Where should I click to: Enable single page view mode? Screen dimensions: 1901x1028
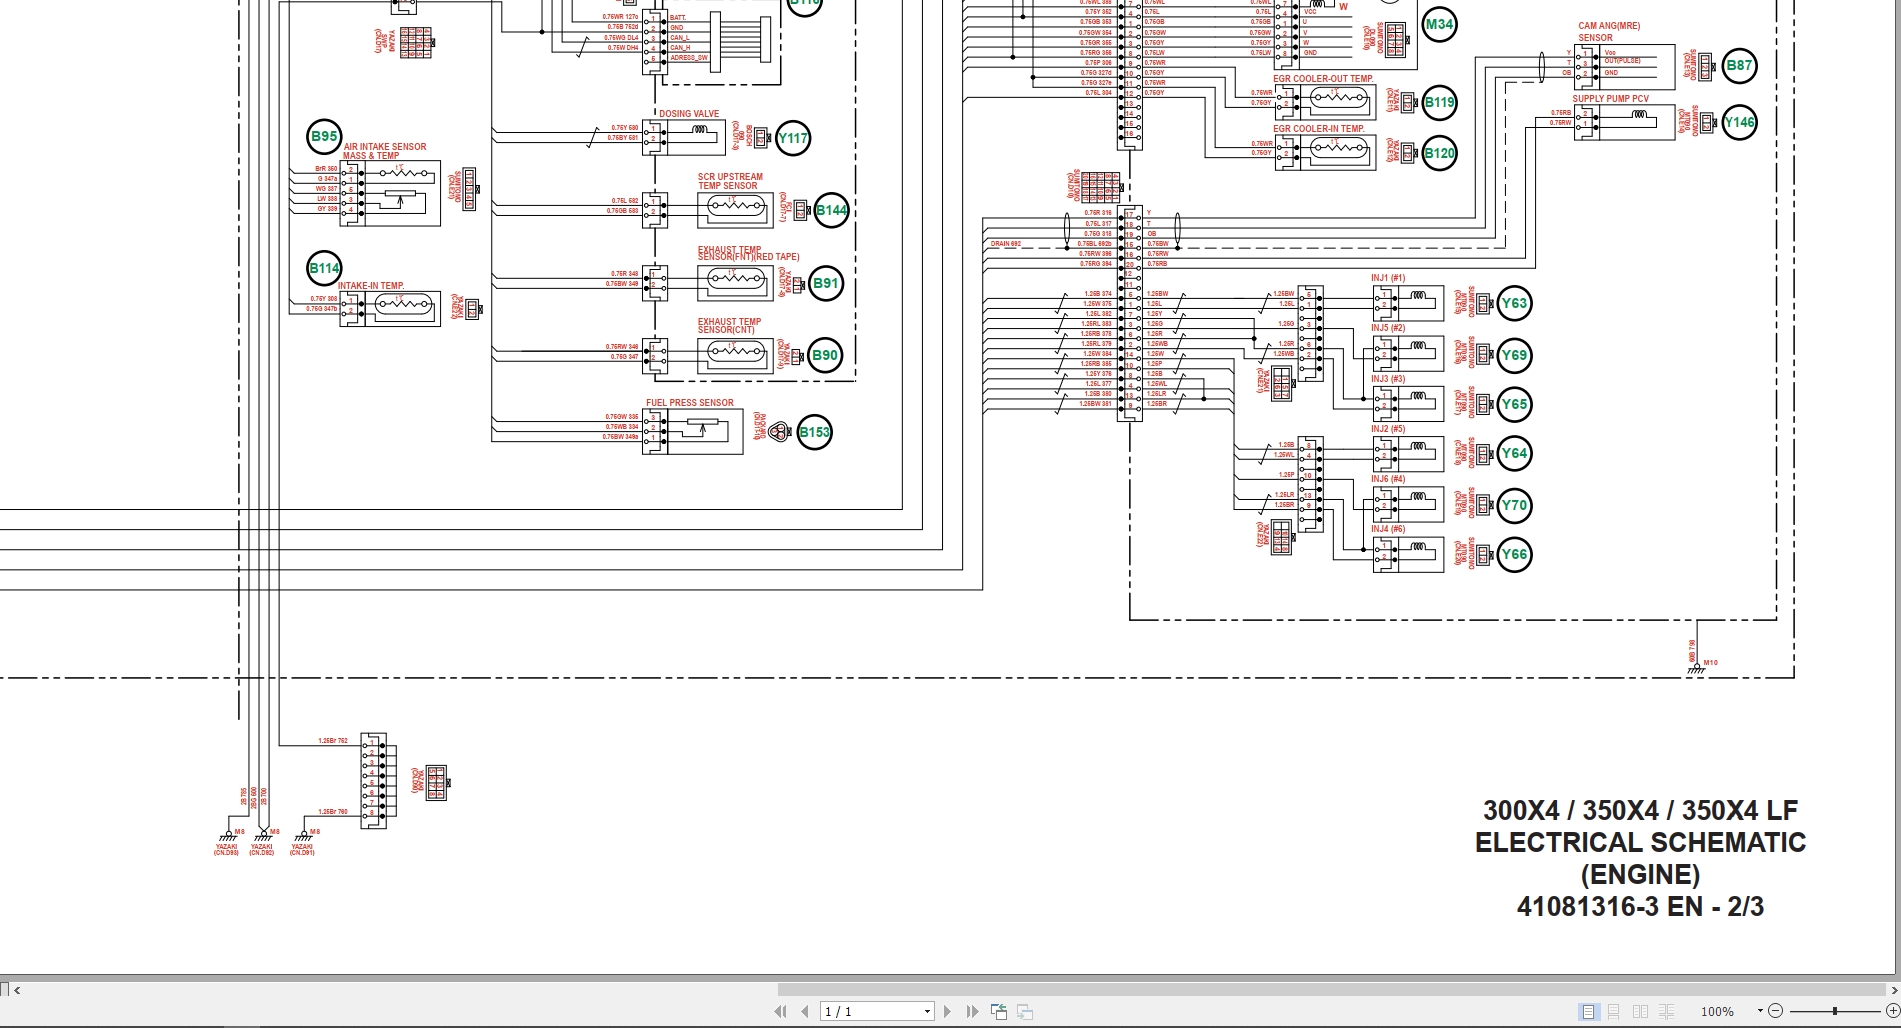tap(1588, 1012)
